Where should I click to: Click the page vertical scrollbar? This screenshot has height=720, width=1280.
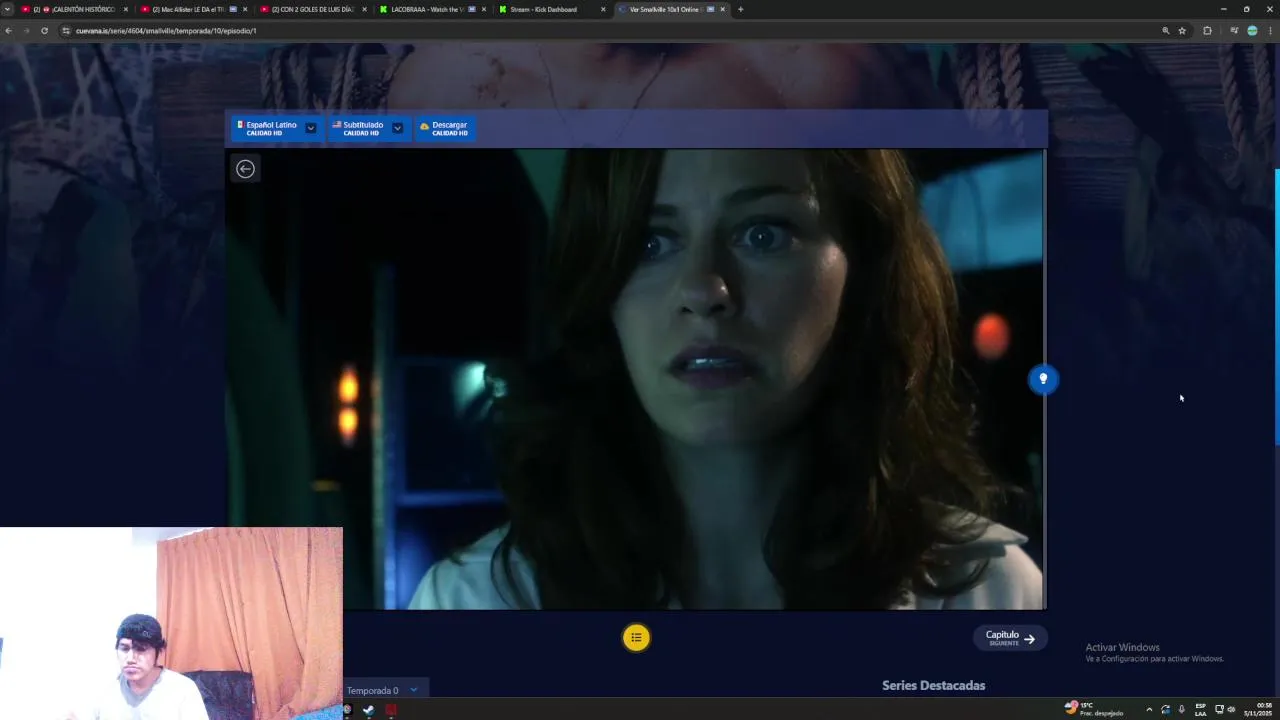tap(1277, 307)
